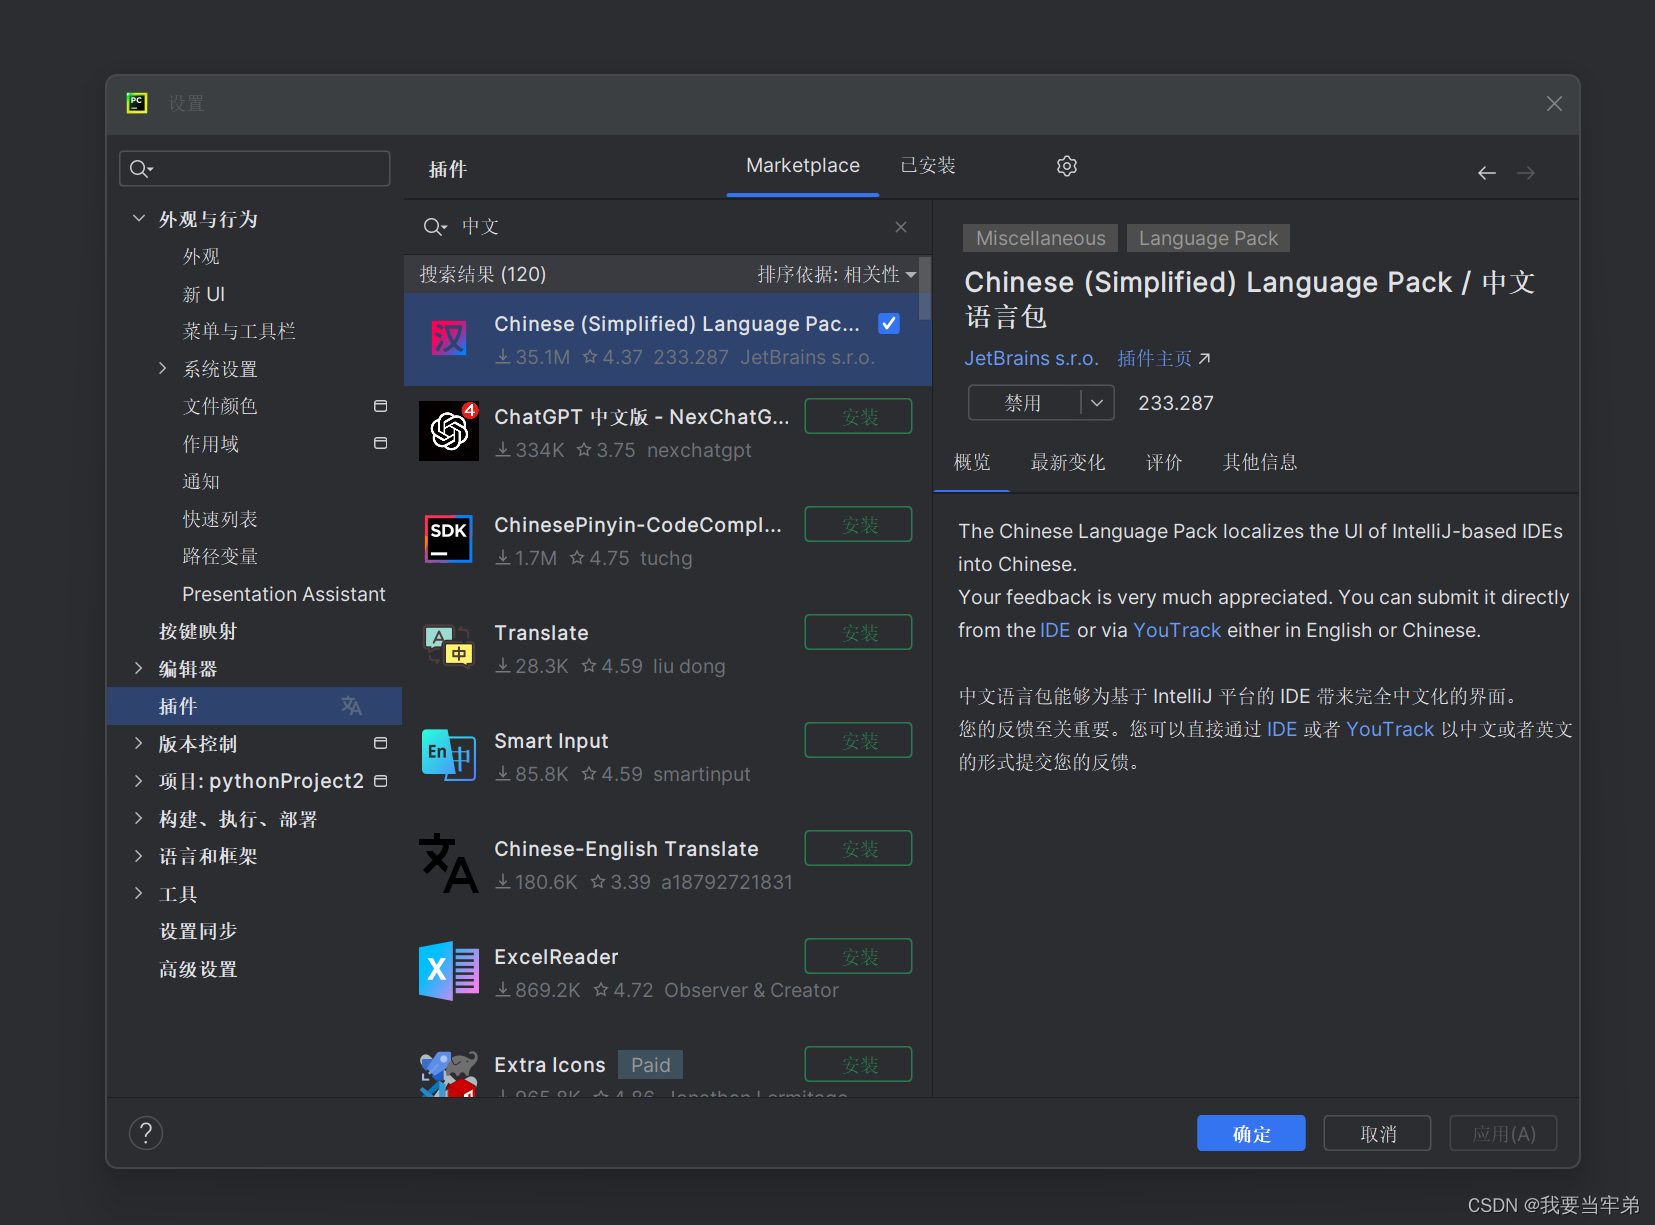Screen dimensions: 1655x1225
Task: Click the 禁用 button
Action: (x=1024, y=403)
